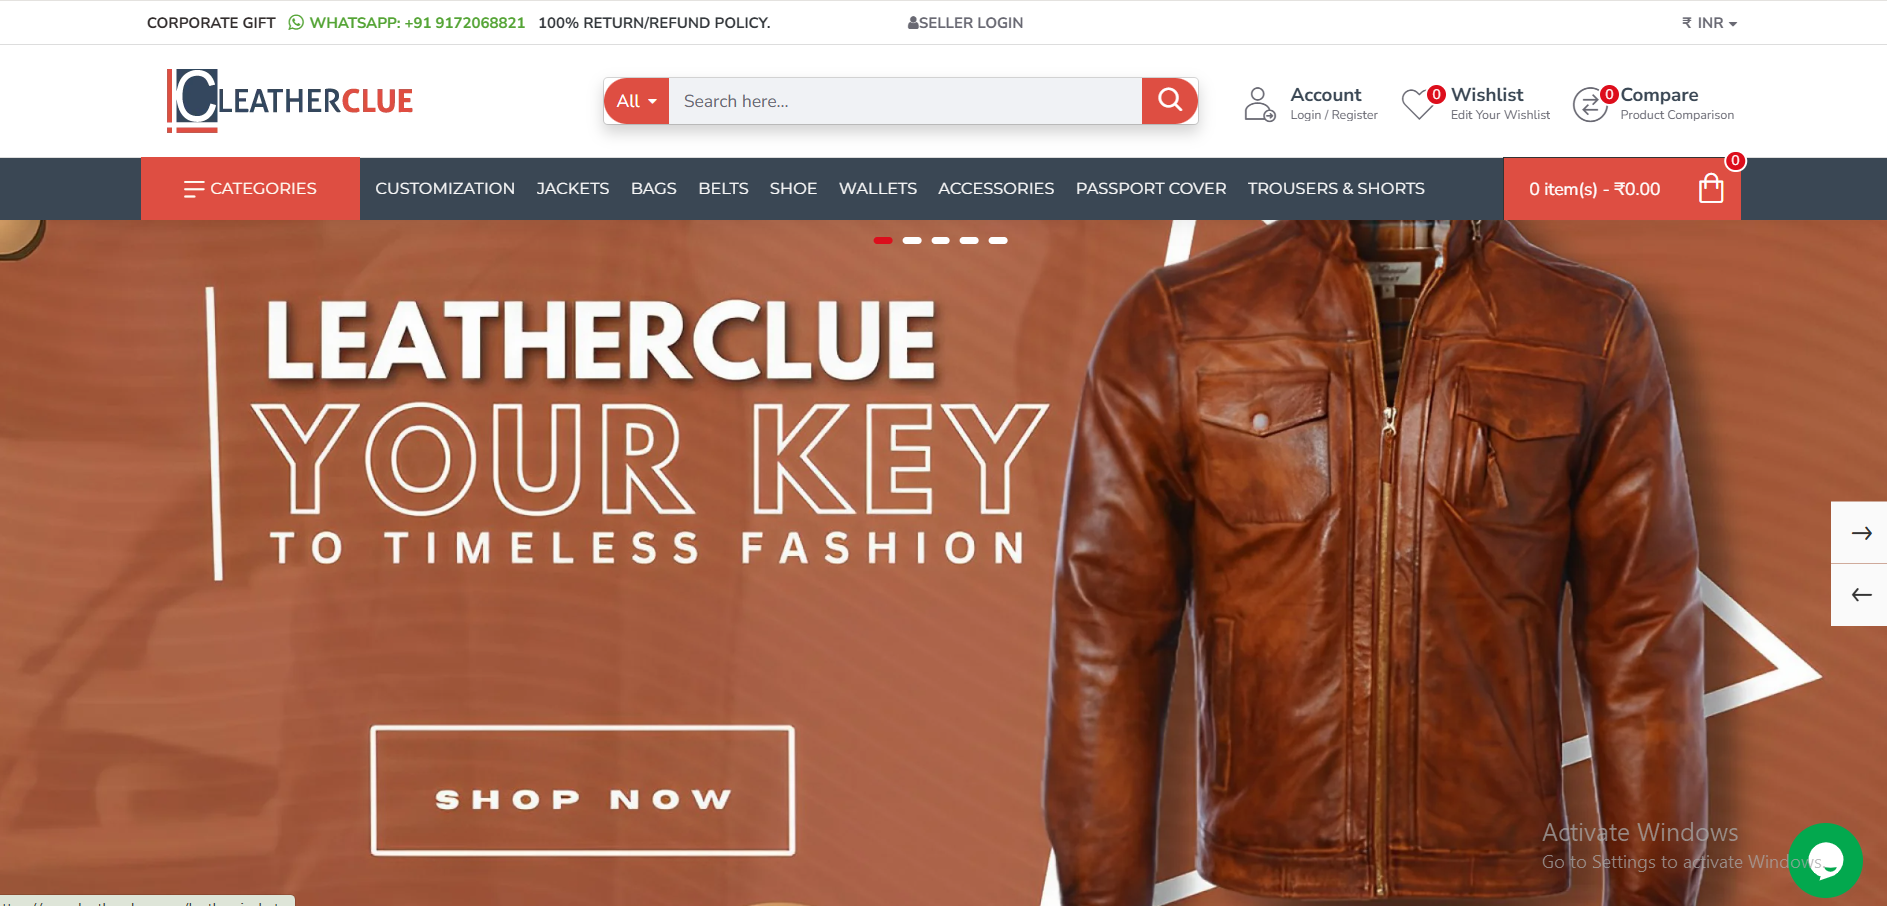The image size is (1887, 906).
Task: Focus the Search here input field
Action: coord(905,101)
